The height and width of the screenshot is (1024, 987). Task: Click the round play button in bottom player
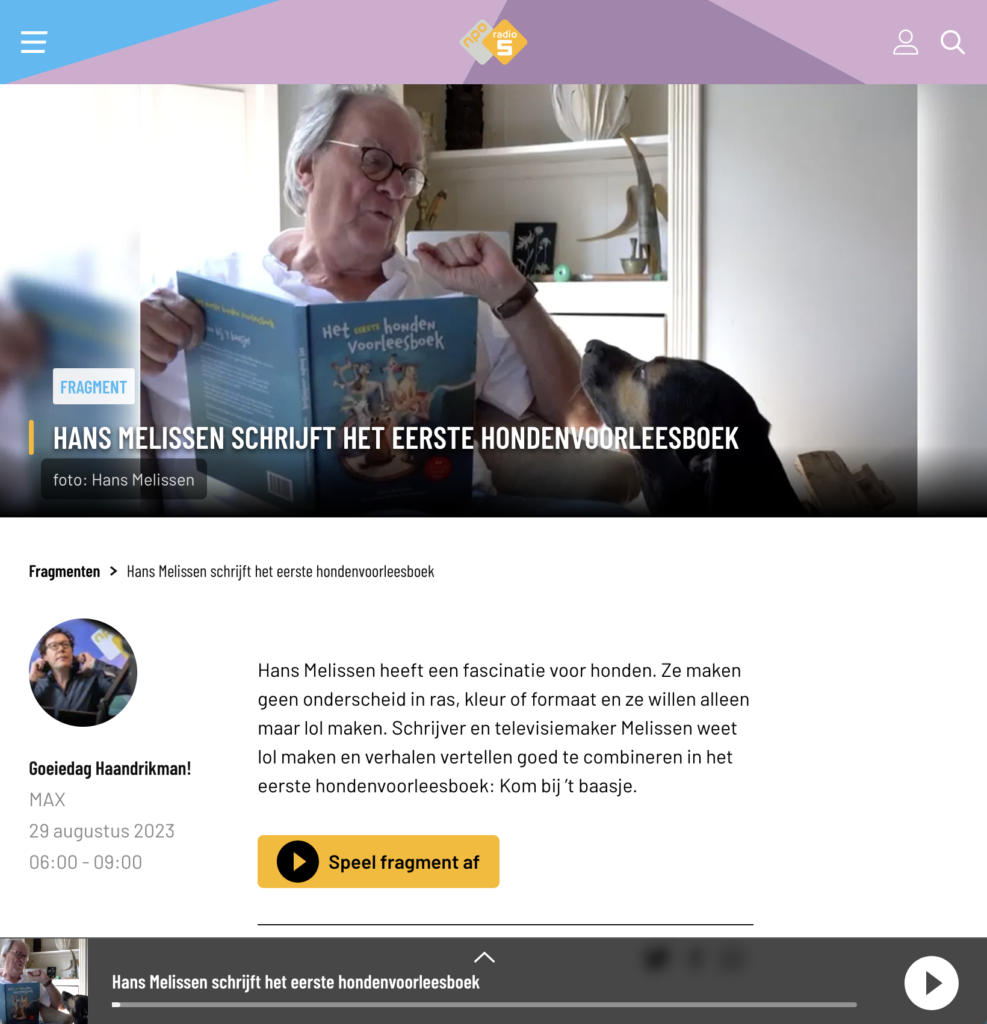tap(931, 982)
